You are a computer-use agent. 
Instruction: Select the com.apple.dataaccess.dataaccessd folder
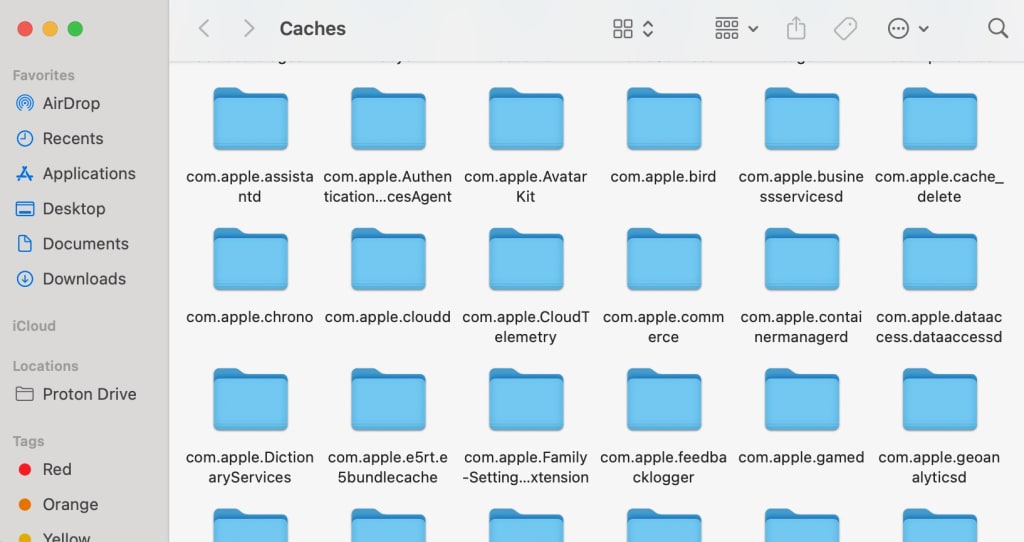[939, 259]
